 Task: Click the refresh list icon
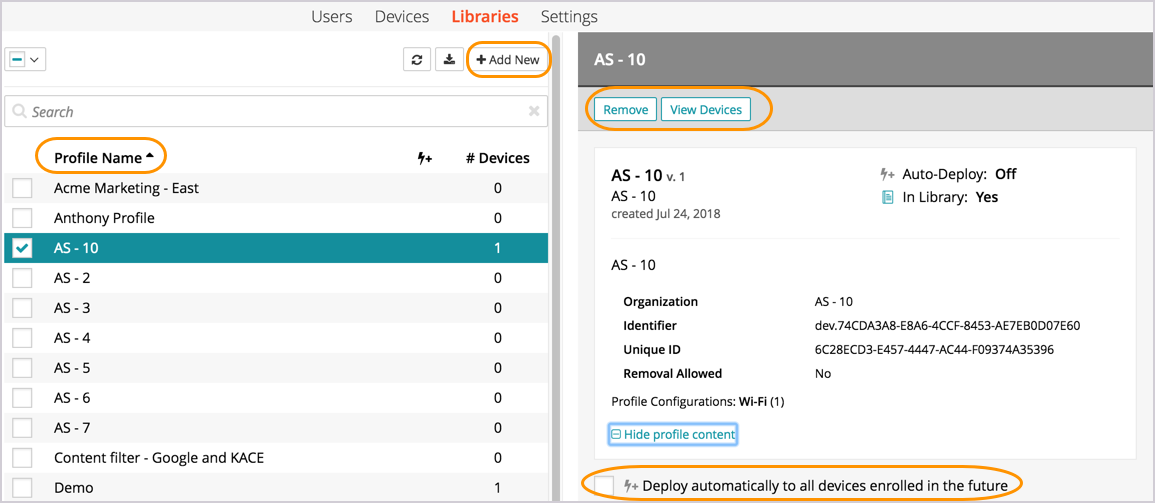pos(416,60)
